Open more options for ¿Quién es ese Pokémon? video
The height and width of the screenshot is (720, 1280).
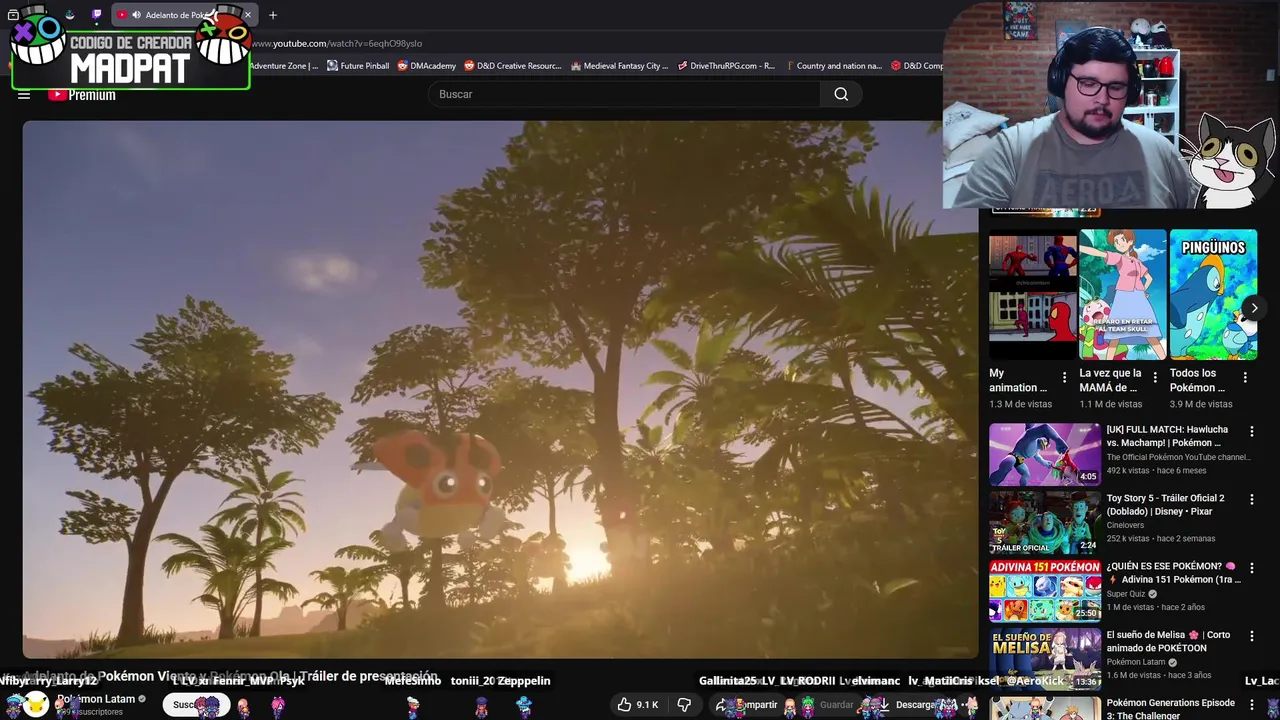coord(1251,568)
